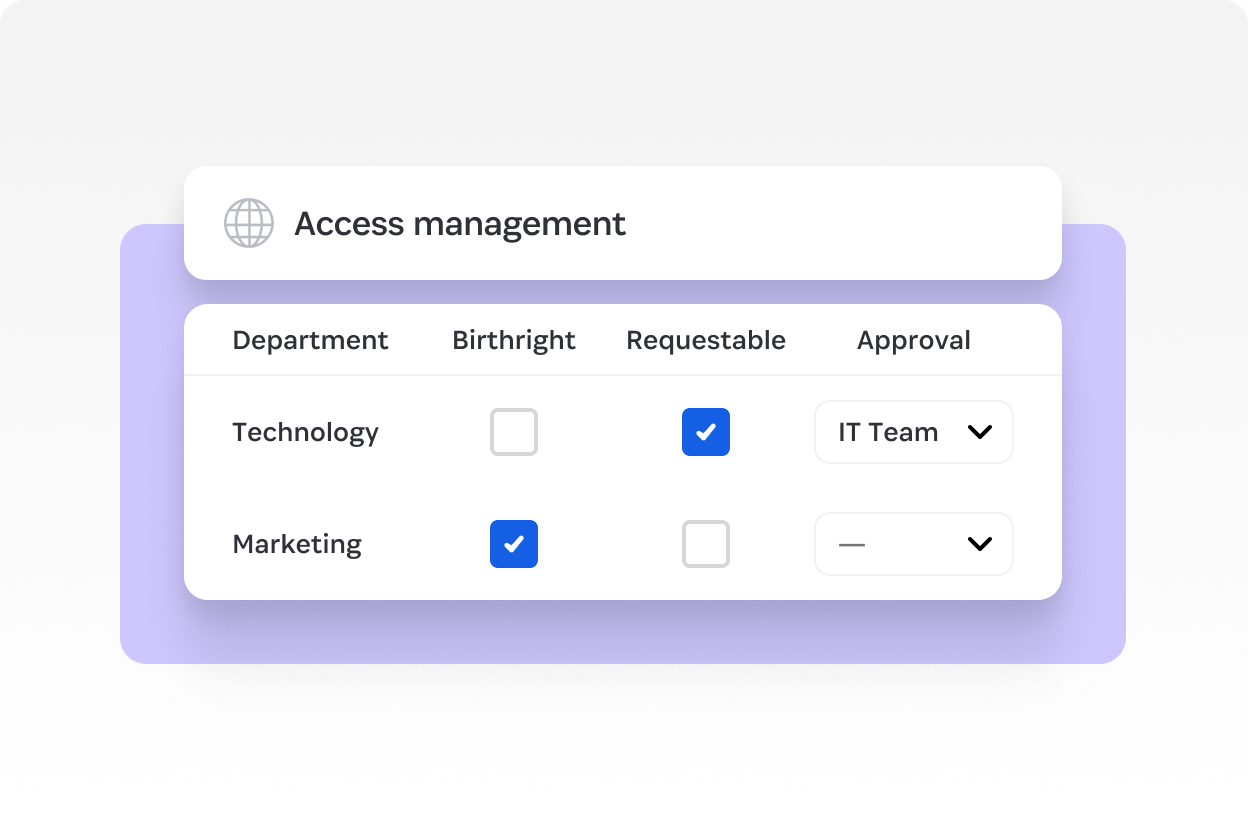Click the Requestable column header

tap(705, 340)
